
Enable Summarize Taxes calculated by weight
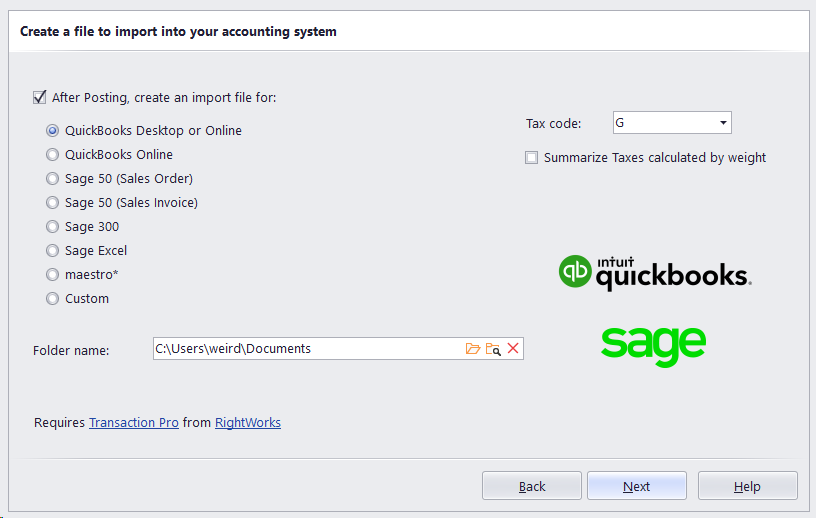coord(532,158)
